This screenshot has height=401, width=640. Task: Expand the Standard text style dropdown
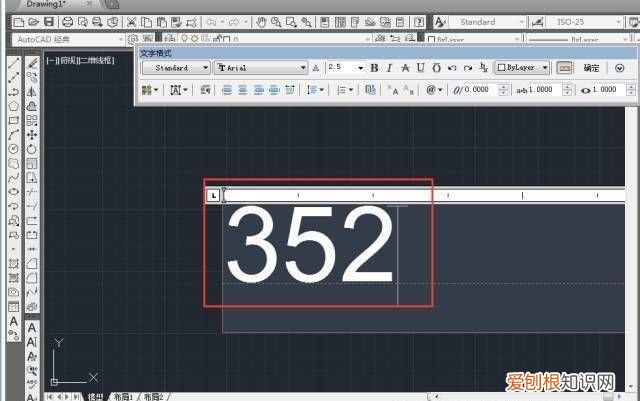(x=176, y=68)
